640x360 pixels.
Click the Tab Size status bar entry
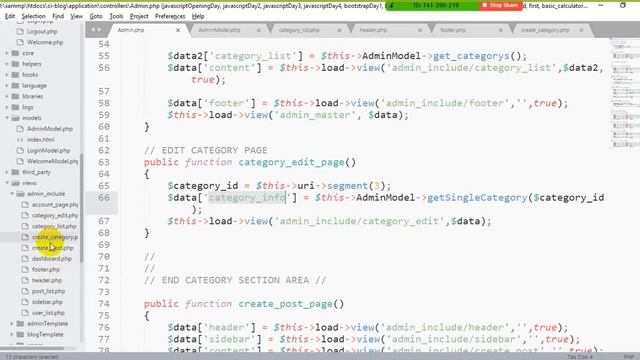coord(580,357)
